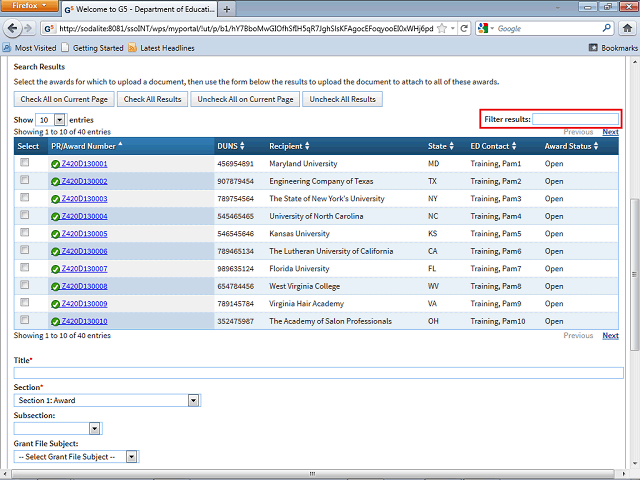The height and width of the screenshot is (480, 640).
Task: Open the Show entries count dropdown
Action: [x=52, y=119]
